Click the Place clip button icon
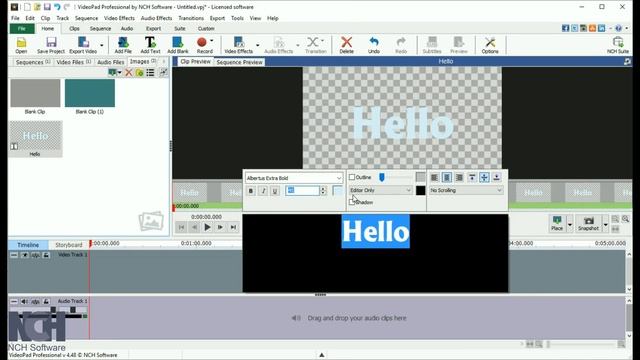The image size is (640, 360). coord(557,223)
